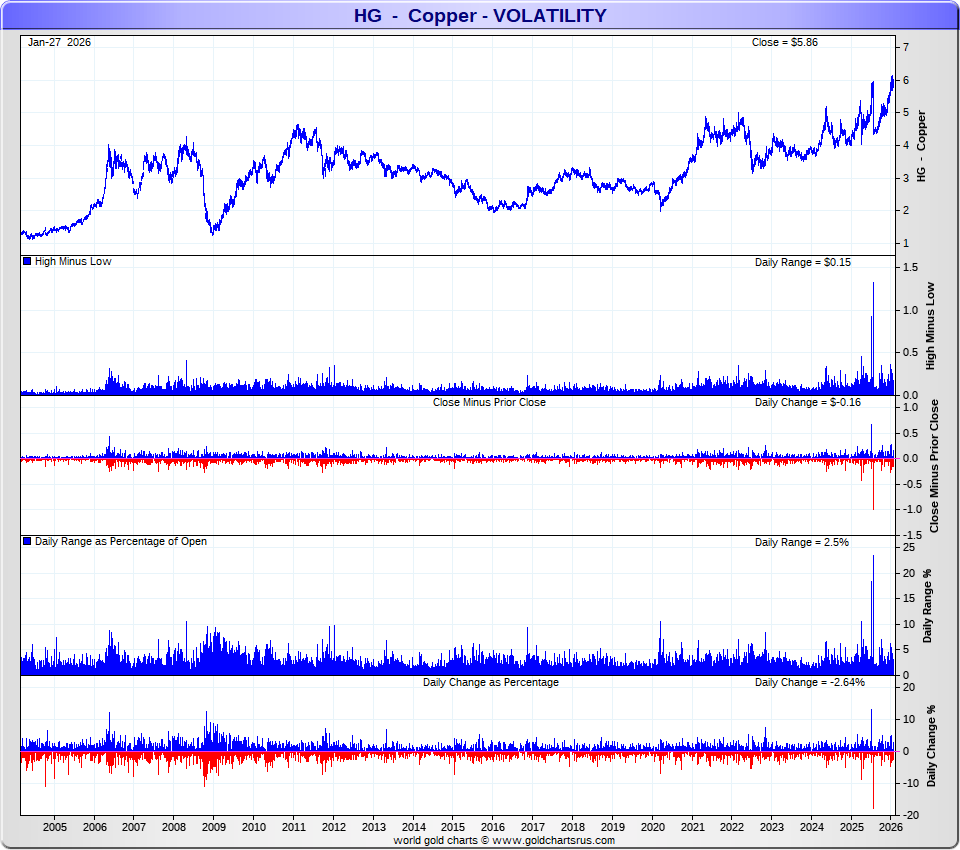The height and width of the screenshot is (850, 960).
Task: Click the 2026 price peak in copper chart
Action: [x=892, y=78]
